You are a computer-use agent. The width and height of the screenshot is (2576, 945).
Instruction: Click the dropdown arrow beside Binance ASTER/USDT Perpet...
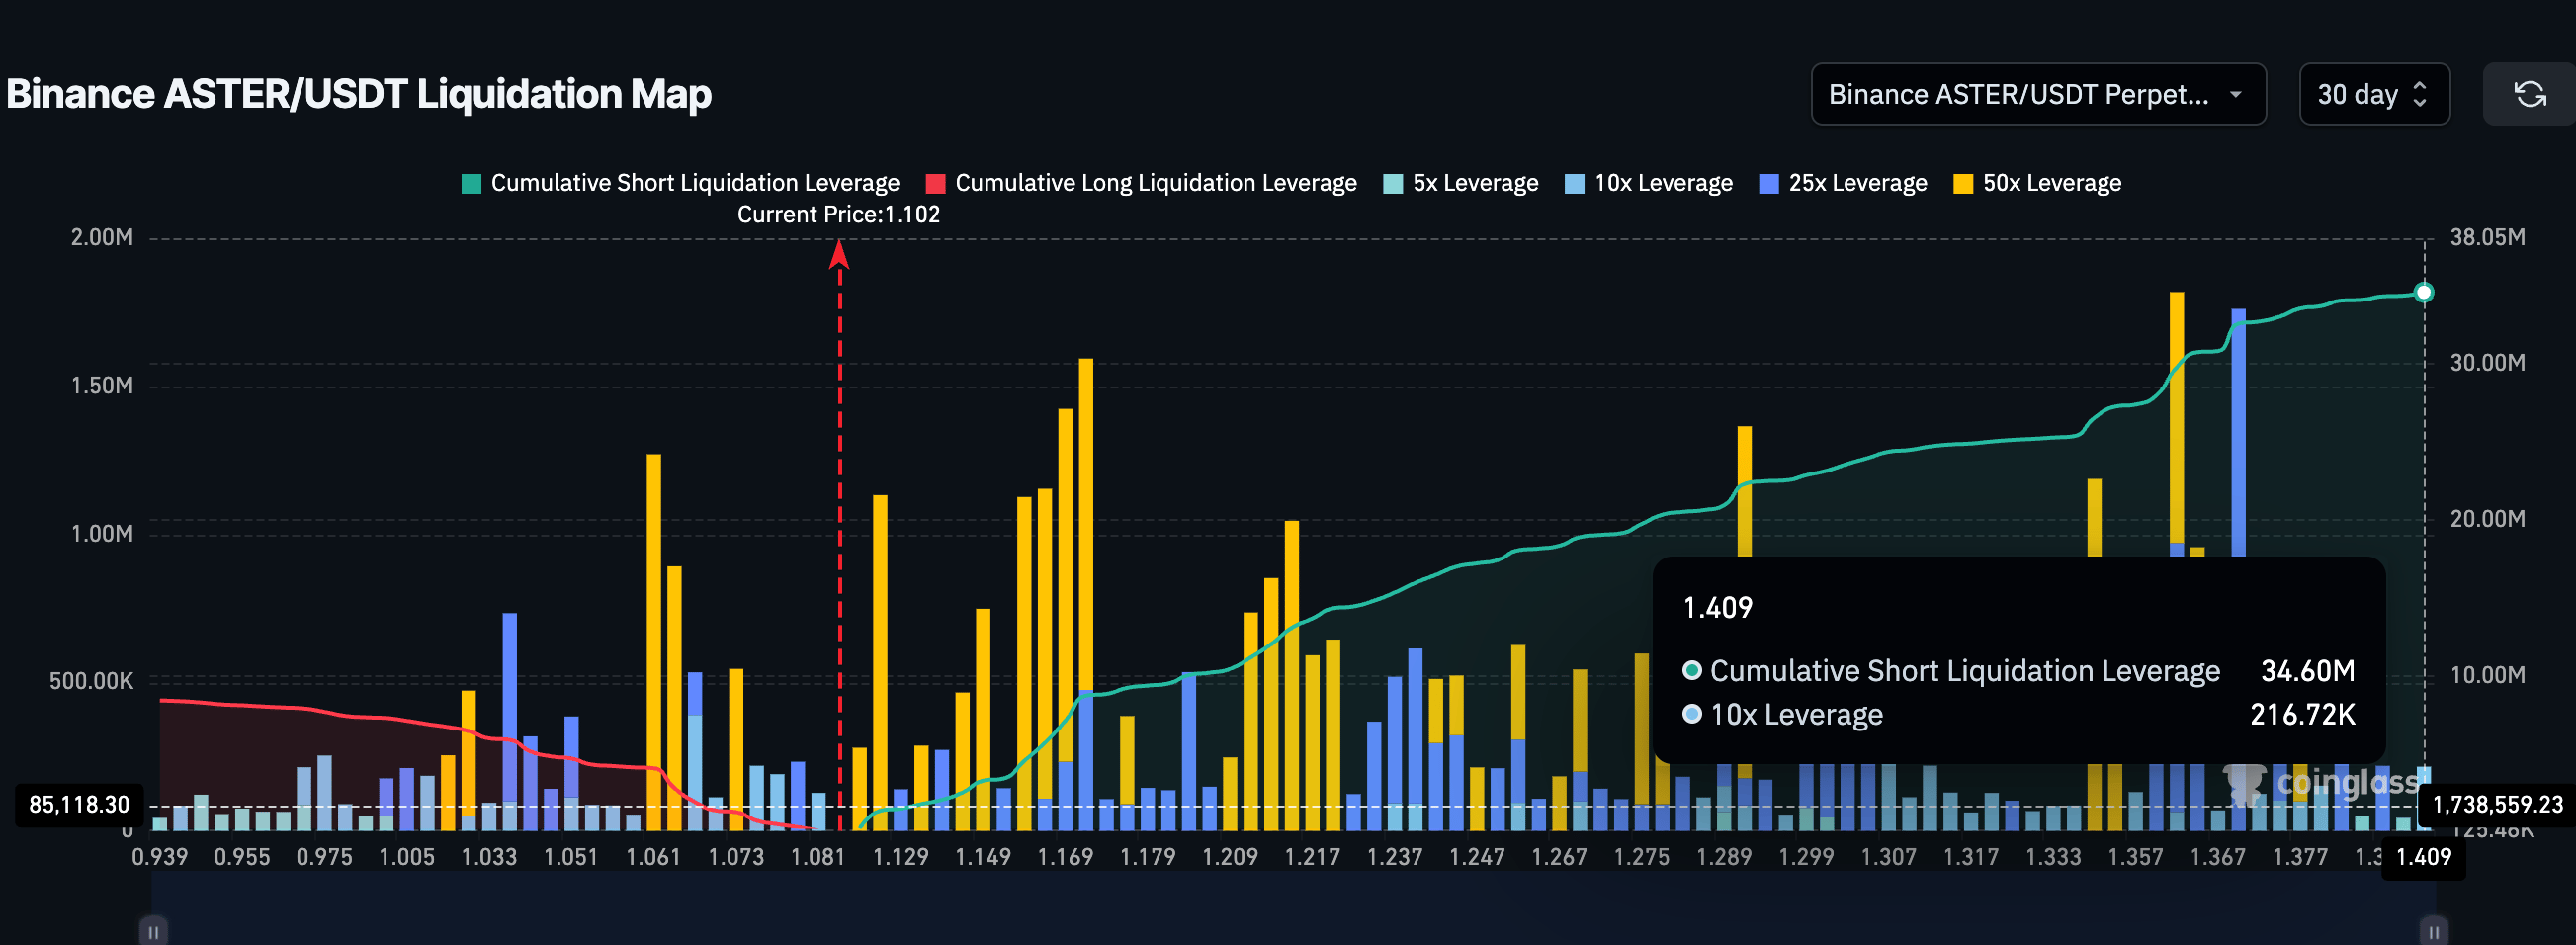(x=2236, y=94)
